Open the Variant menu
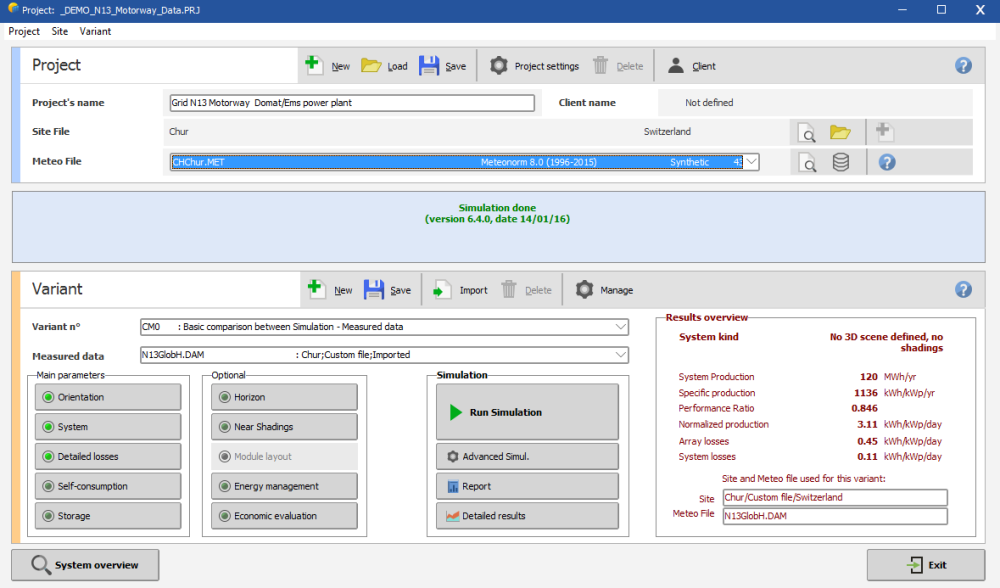Screen dimensions: 1000x588 click(96, 31)
